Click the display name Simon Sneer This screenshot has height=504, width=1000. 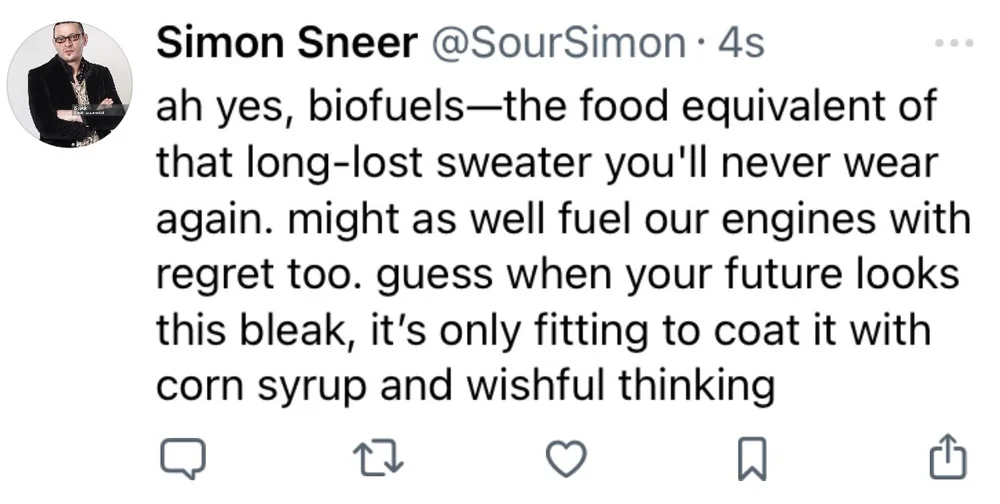pos(287,45)
